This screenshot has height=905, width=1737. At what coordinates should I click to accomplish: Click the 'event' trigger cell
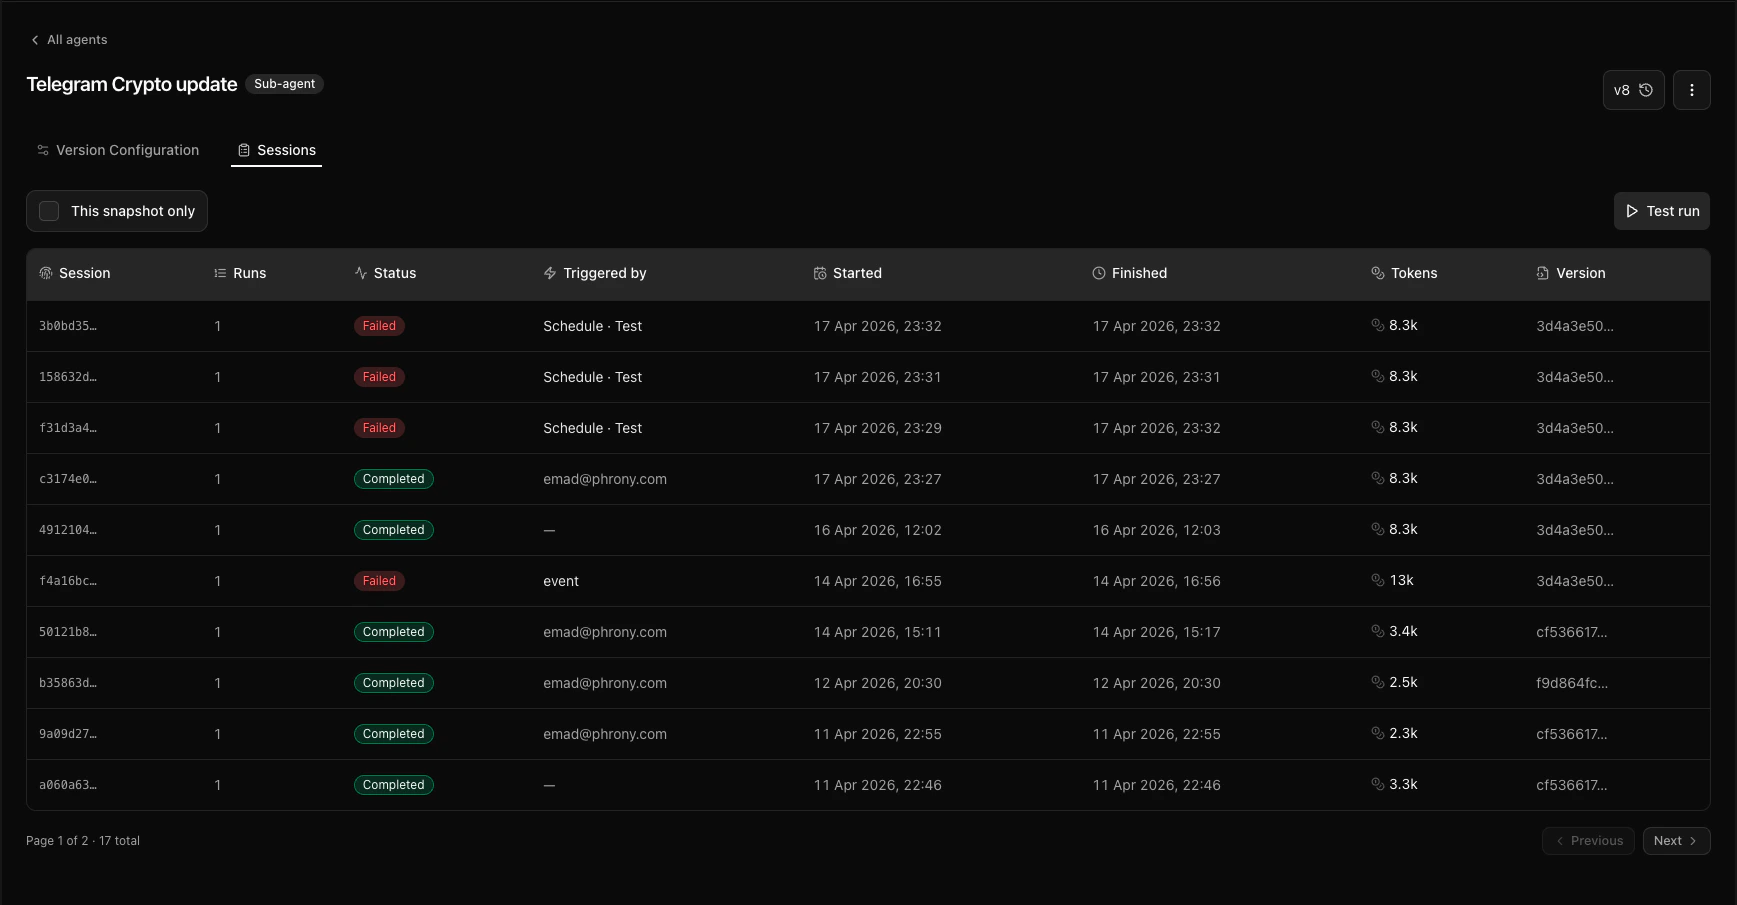(561, 581)
